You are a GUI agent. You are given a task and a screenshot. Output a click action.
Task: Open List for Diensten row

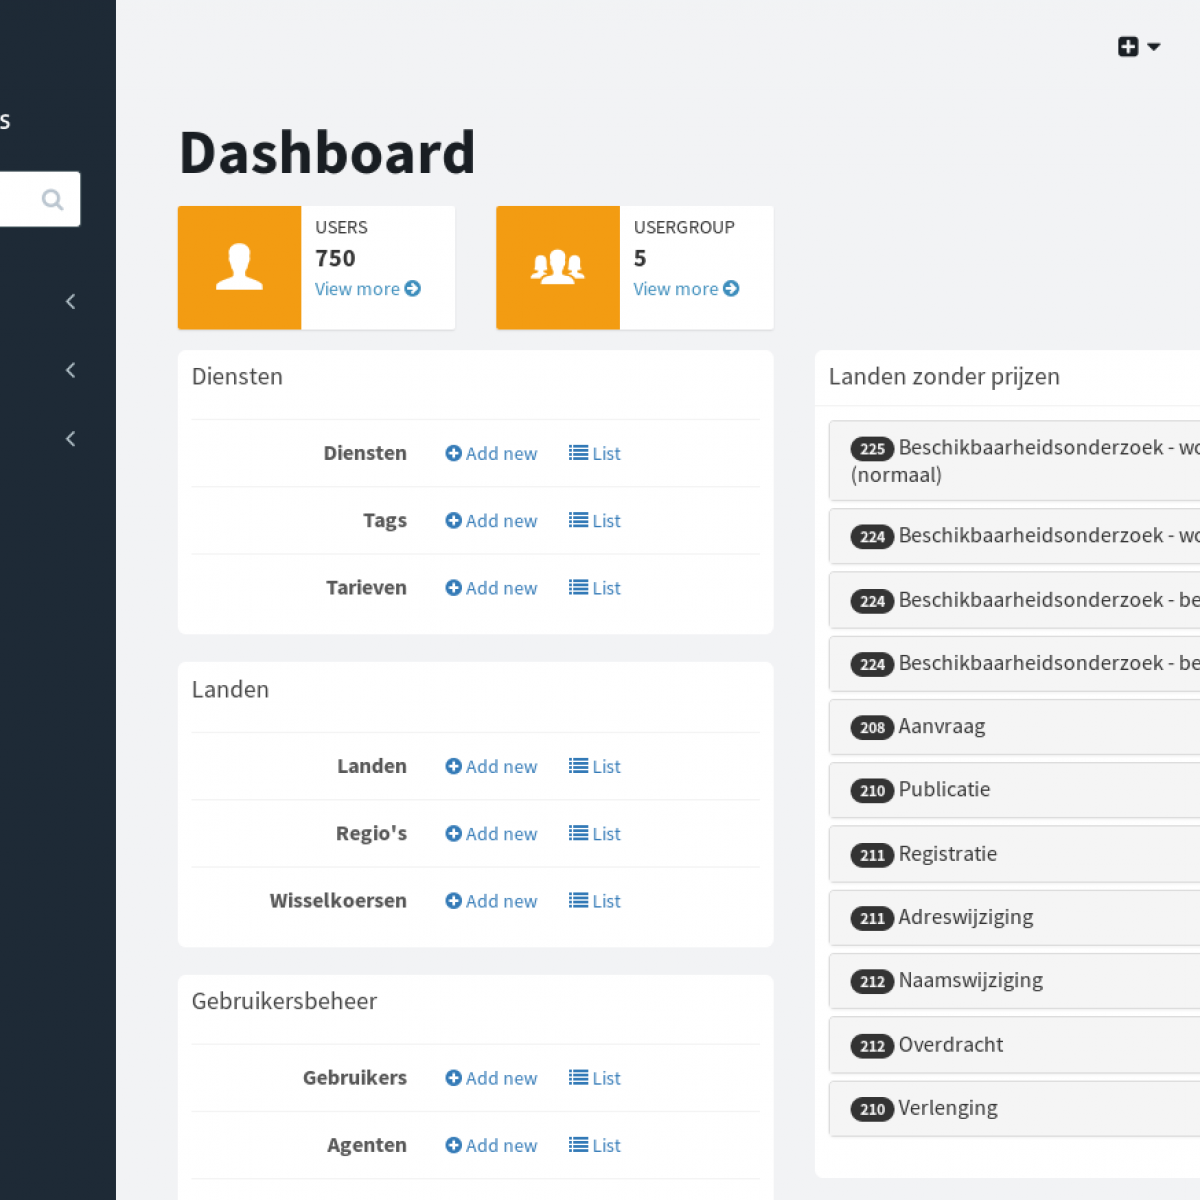click(x=595, y=453)
